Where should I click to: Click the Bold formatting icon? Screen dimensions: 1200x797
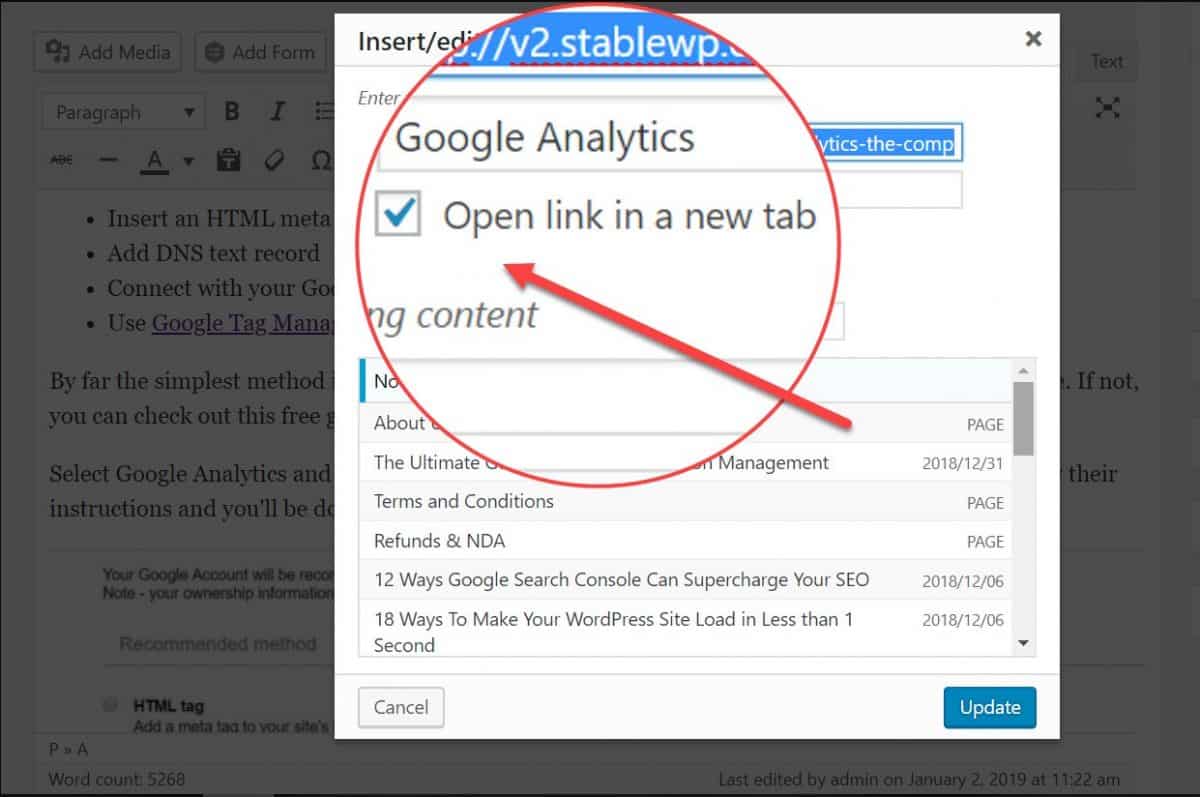(232, 112)
